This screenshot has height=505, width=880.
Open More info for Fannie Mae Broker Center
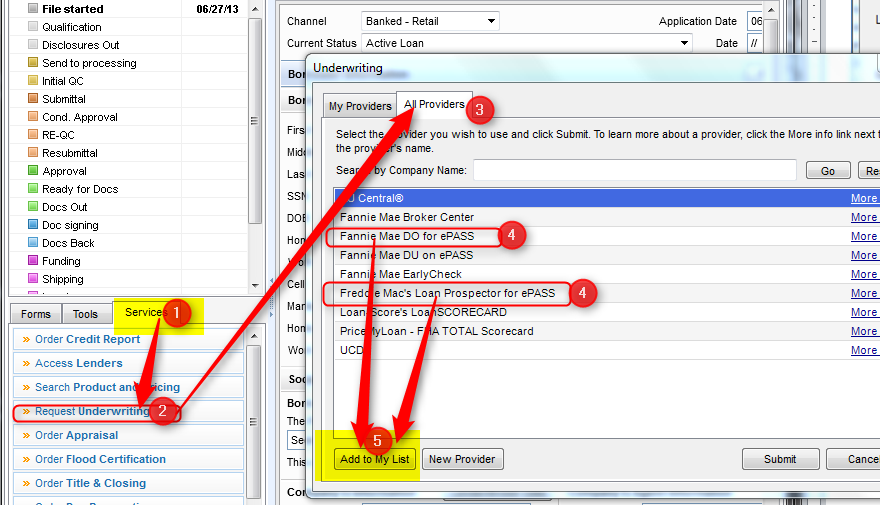(x=864, y=217)
